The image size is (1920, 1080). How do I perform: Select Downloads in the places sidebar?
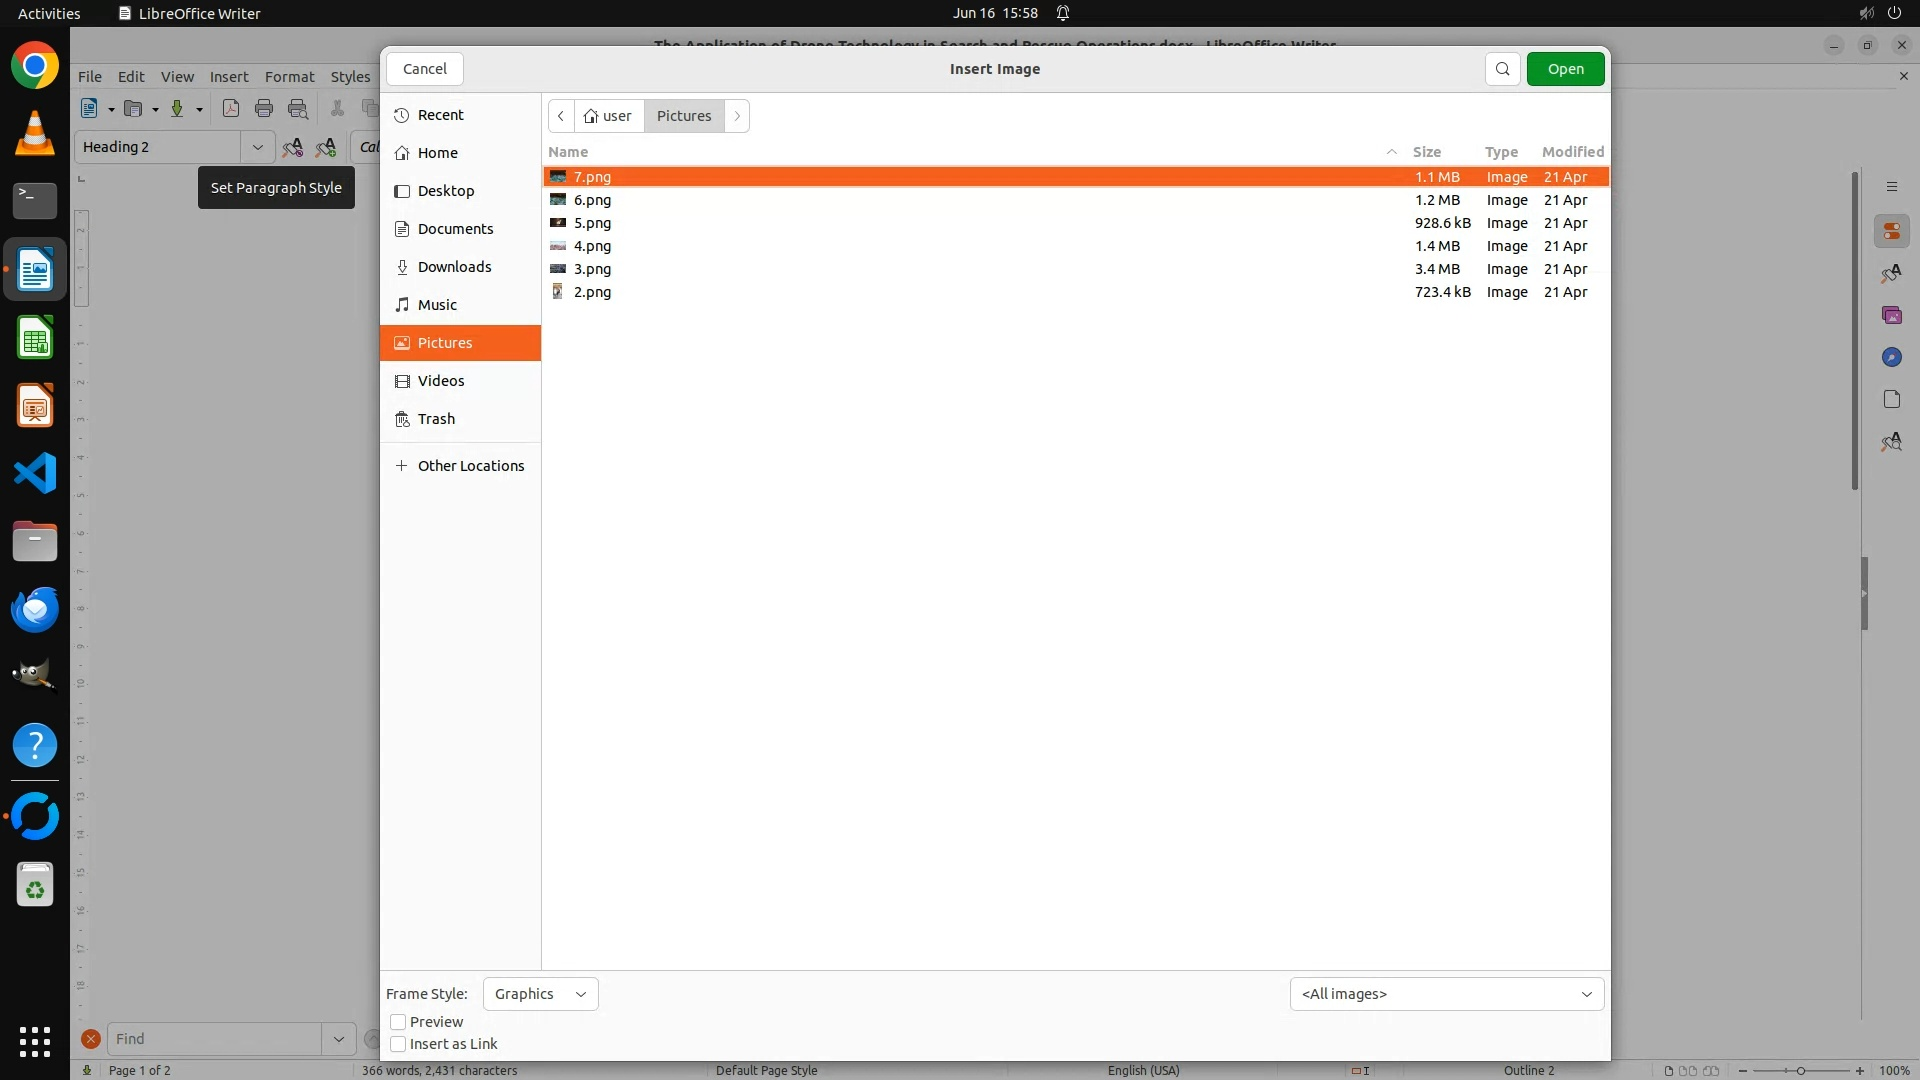point(454,267)
